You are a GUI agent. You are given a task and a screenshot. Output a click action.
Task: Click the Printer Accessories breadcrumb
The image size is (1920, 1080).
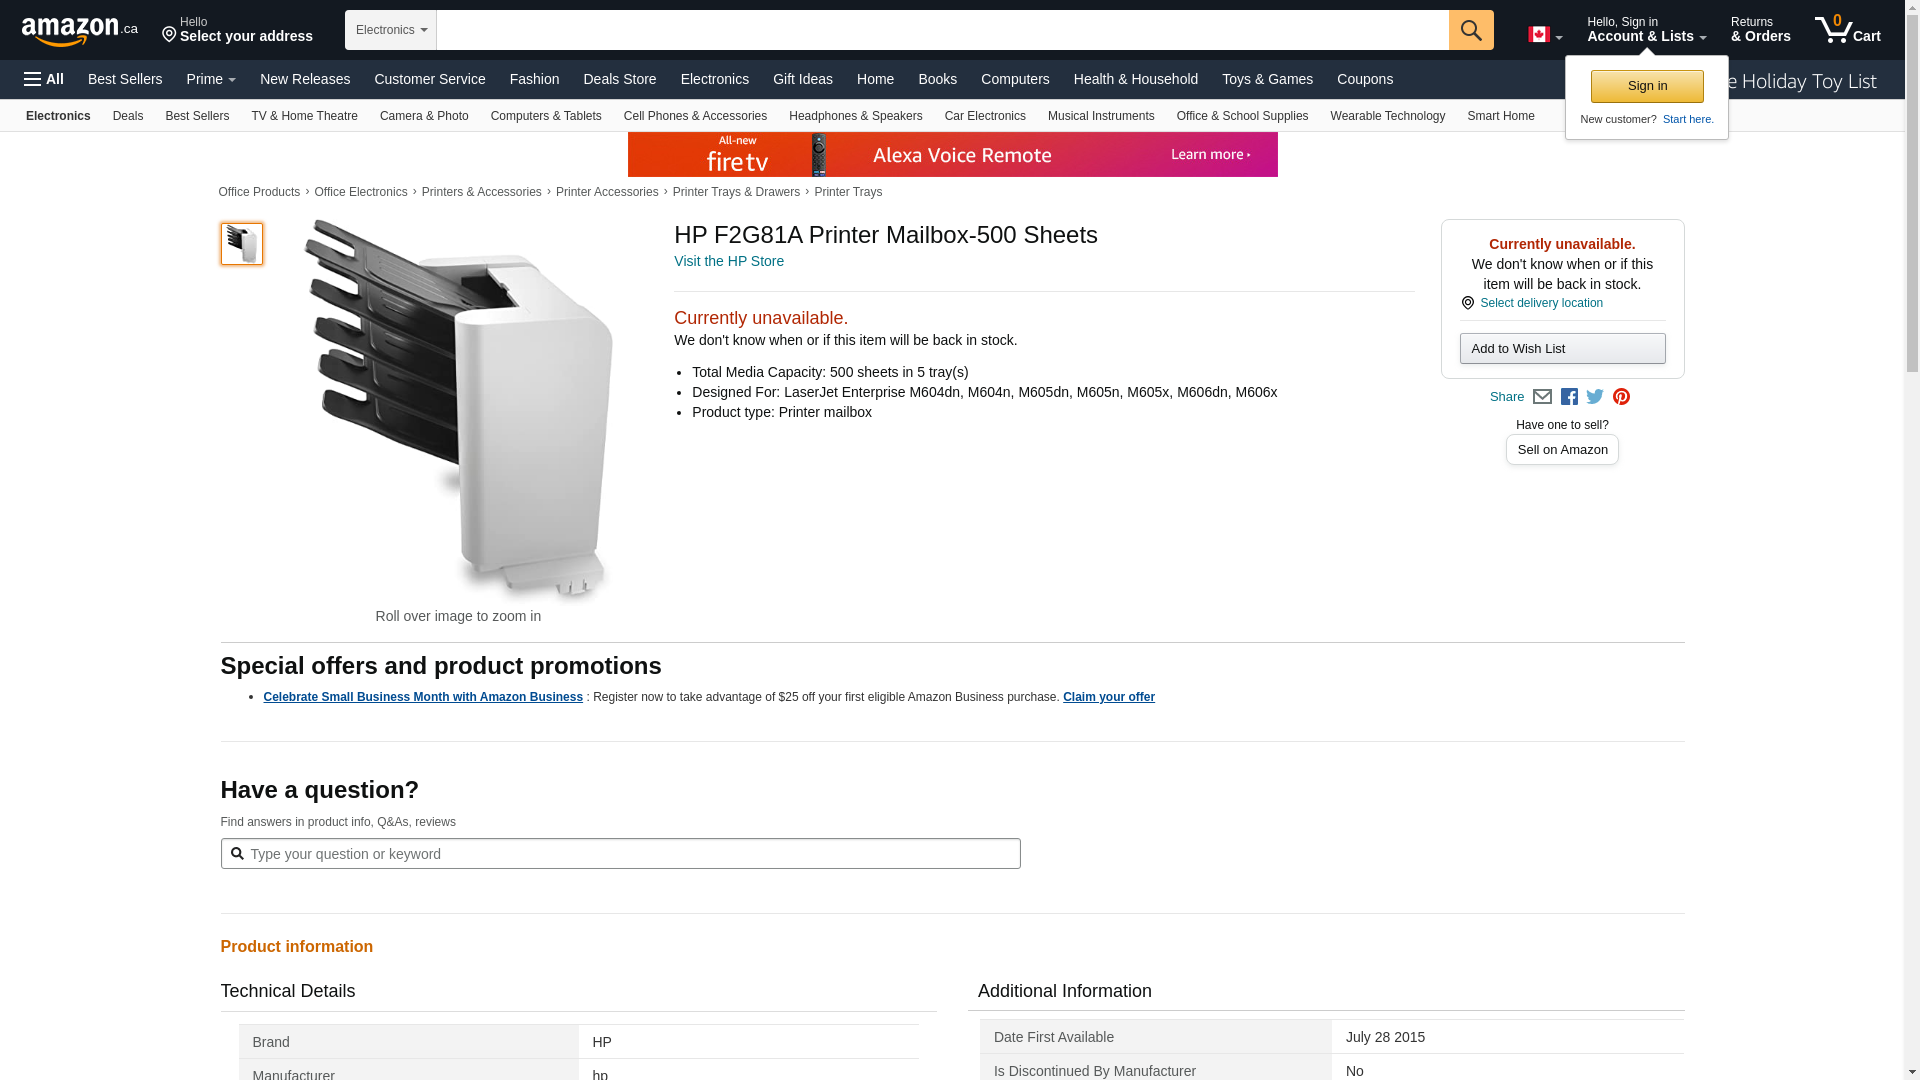607,192
